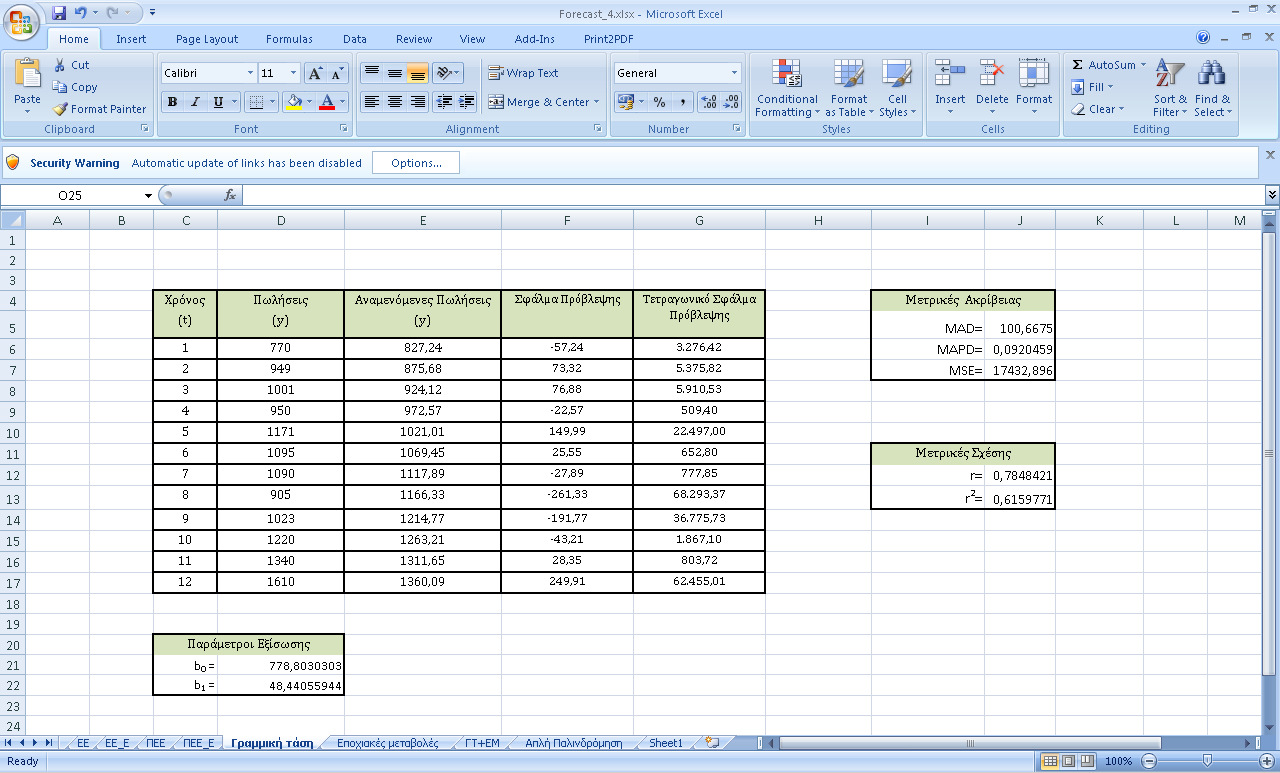Screen dimensions: 1280x773
Task: Expand the Merge & Center dropdown arrow
Action: [x=596, y=102]
